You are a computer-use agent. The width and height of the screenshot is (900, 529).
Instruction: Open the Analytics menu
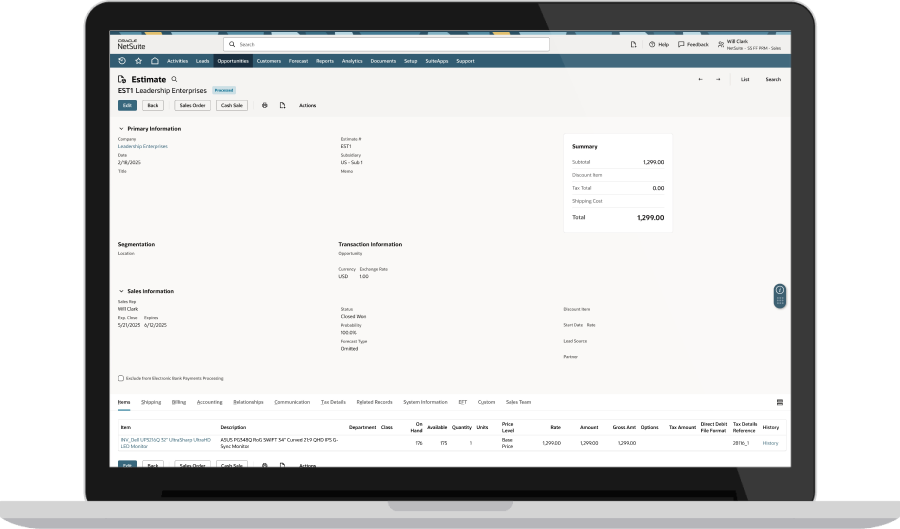pos(352,61)
